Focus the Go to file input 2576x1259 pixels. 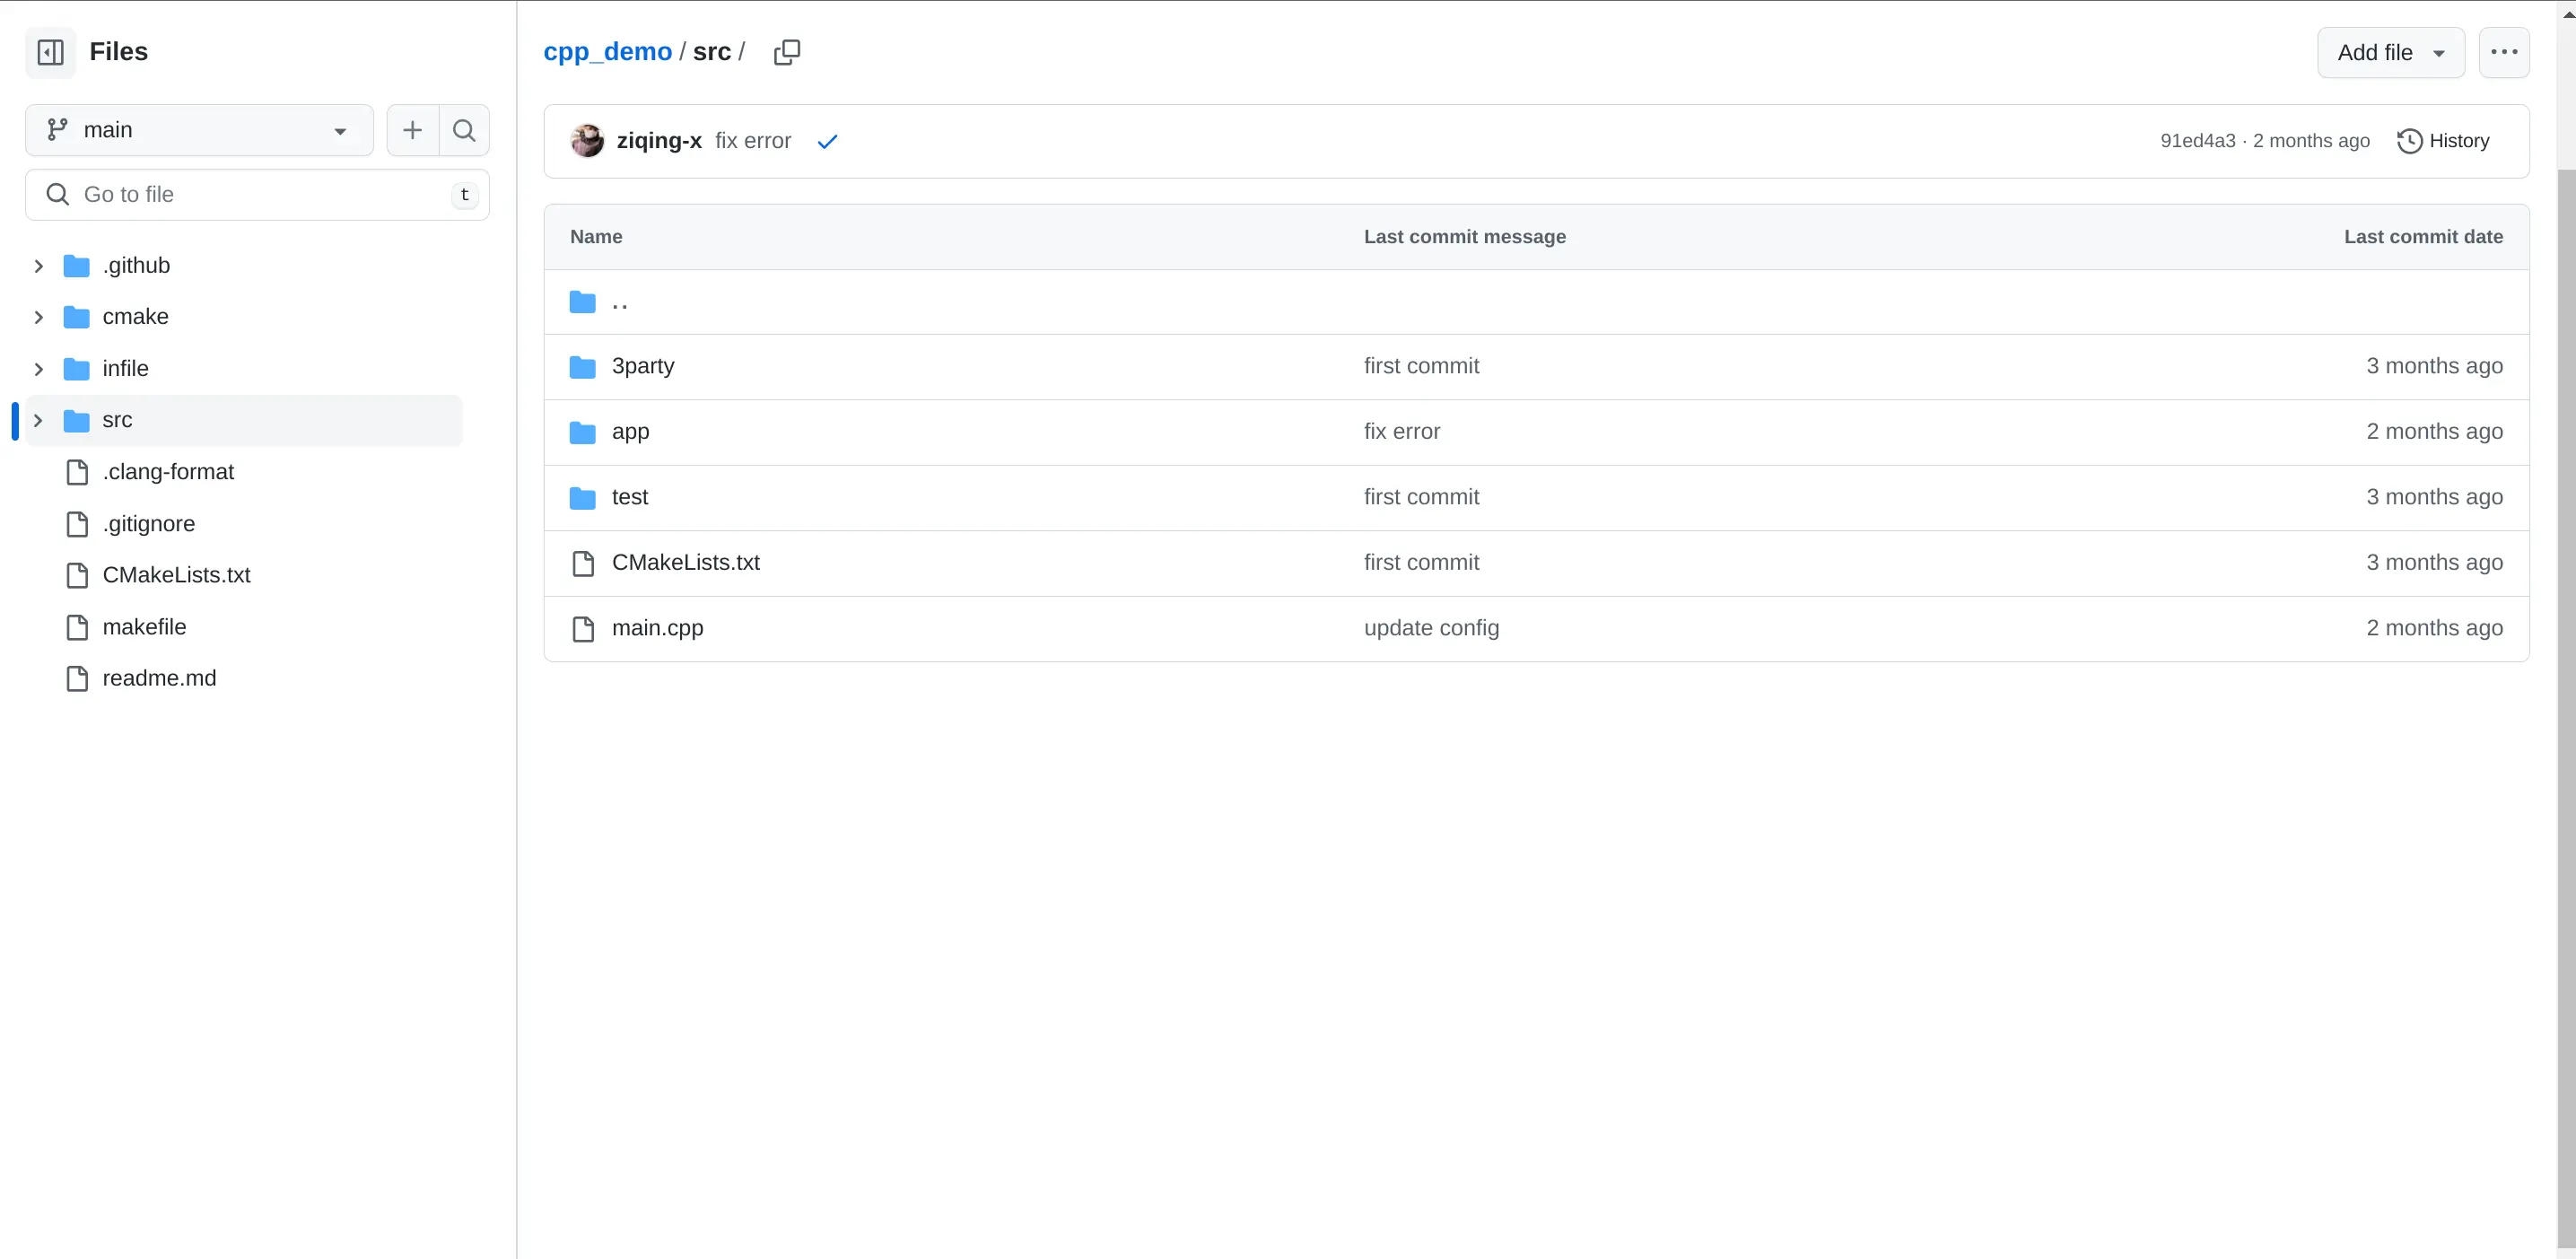click(257, 195)
